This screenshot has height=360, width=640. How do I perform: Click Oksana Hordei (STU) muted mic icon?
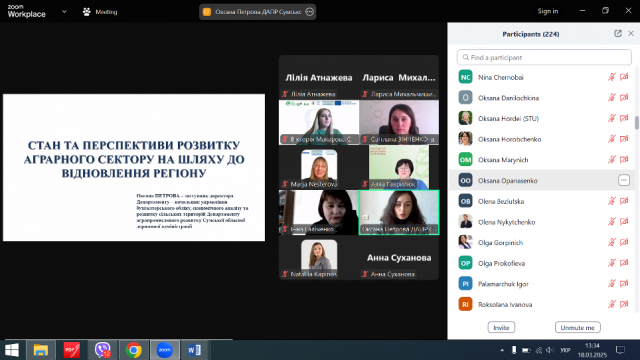[x=611, y=118]
